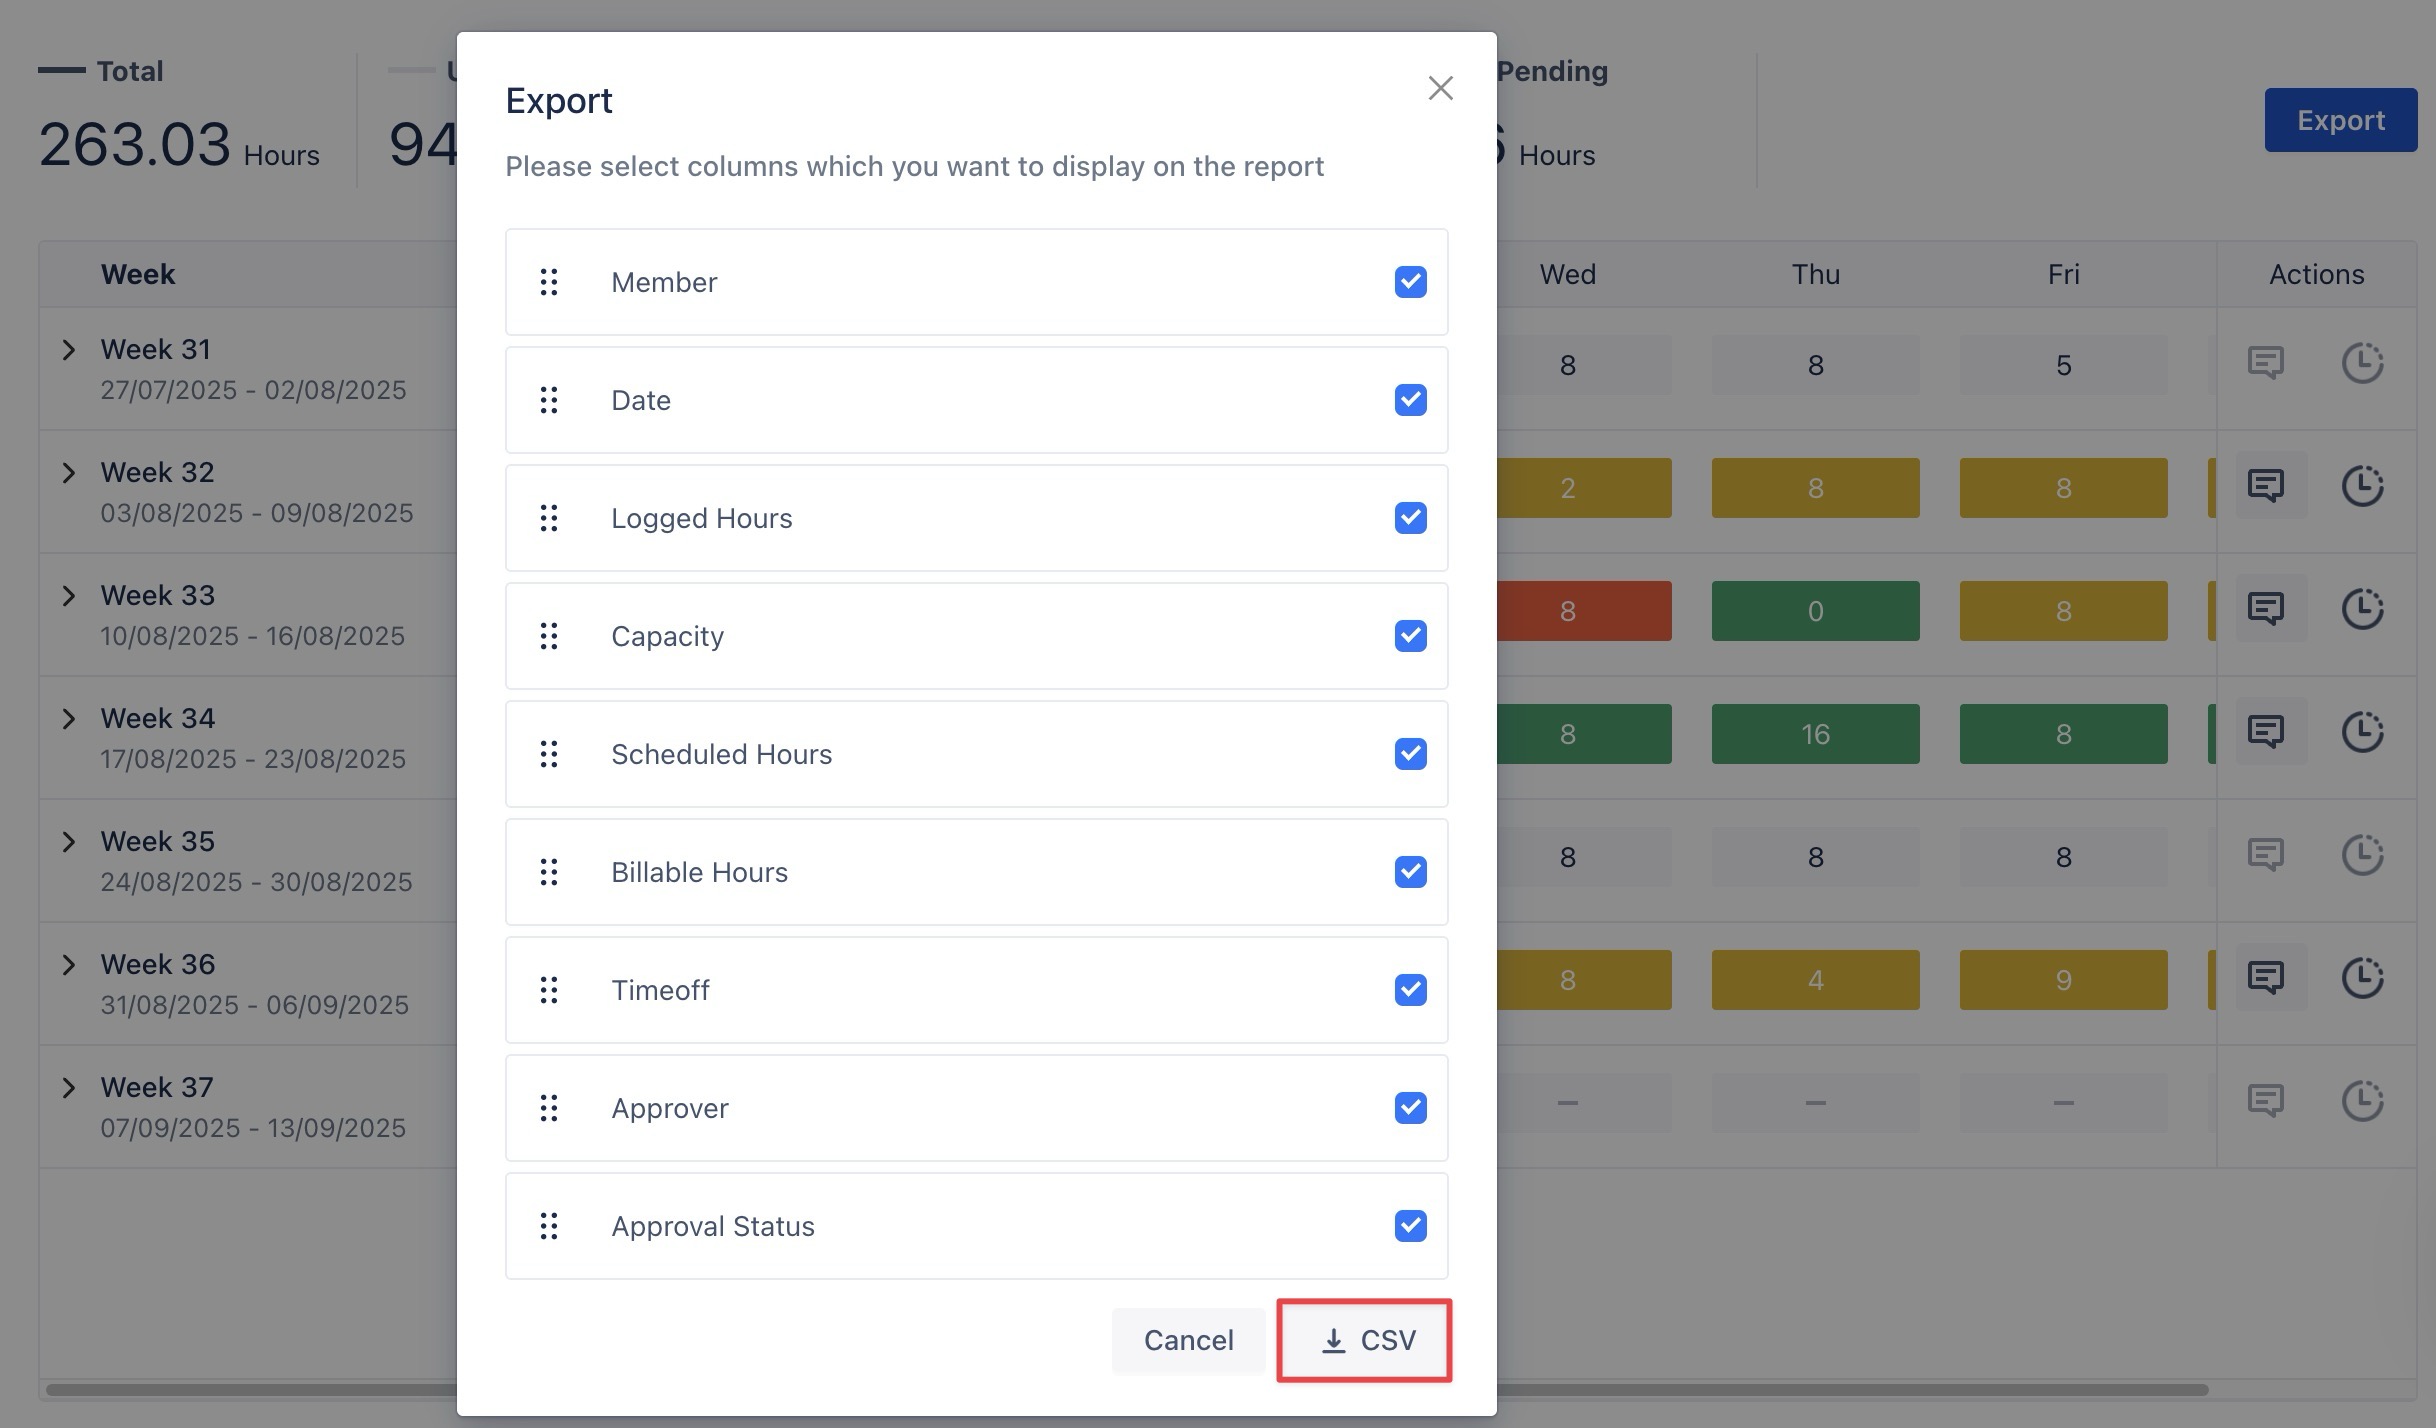Viewport: 2436px width, 1428px height.
Task: Expand the Week 31 row
Action: tap(68, 350)
